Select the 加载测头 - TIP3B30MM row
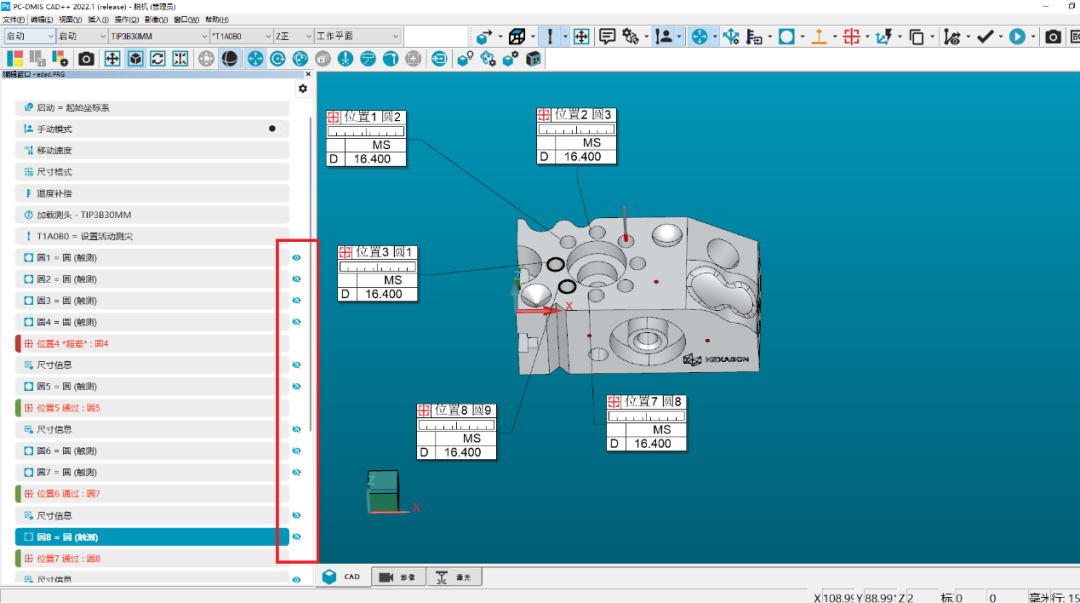This screenshot has width=1080, height=603. point(152,215)
